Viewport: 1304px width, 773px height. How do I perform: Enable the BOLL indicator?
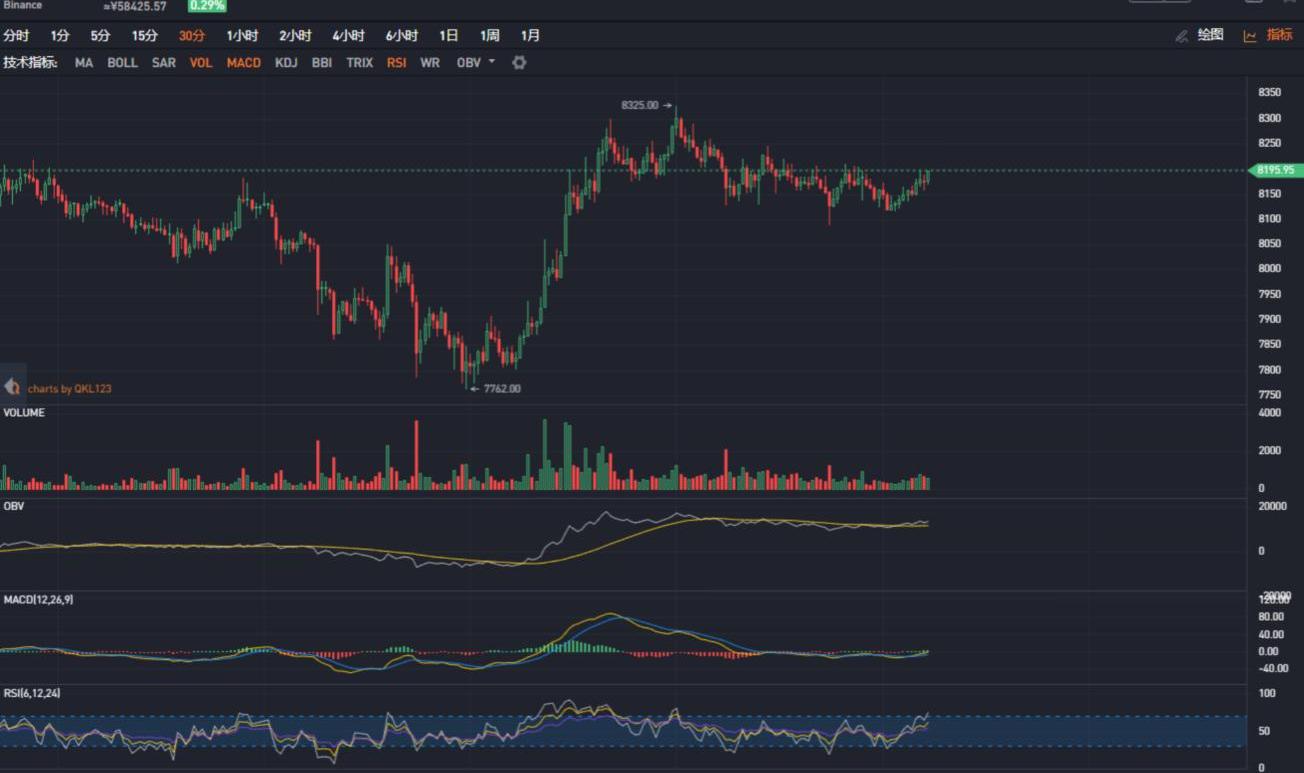coord(122,62)
